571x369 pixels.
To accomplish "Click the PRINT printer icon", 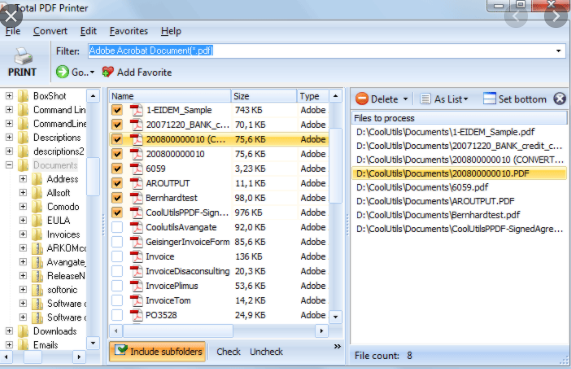I will coord(23,56).
